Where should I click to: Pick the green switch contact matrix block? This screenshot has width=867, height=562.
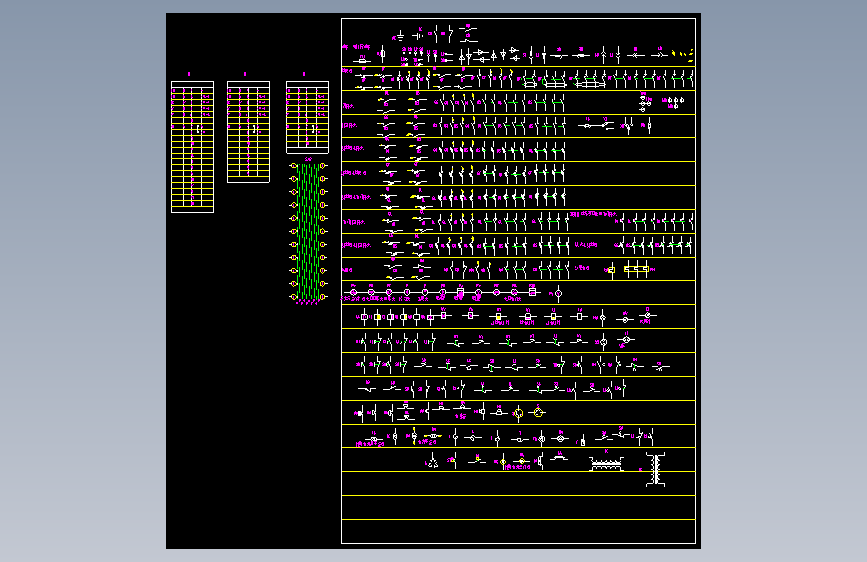tap(309, 231)
